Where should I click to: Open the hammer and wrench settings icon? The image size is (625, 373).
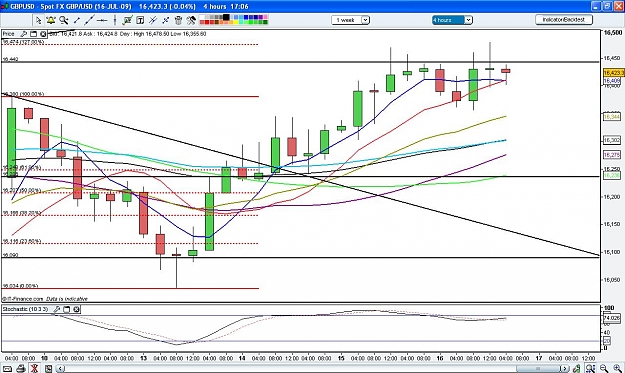[x=191, y=20]
